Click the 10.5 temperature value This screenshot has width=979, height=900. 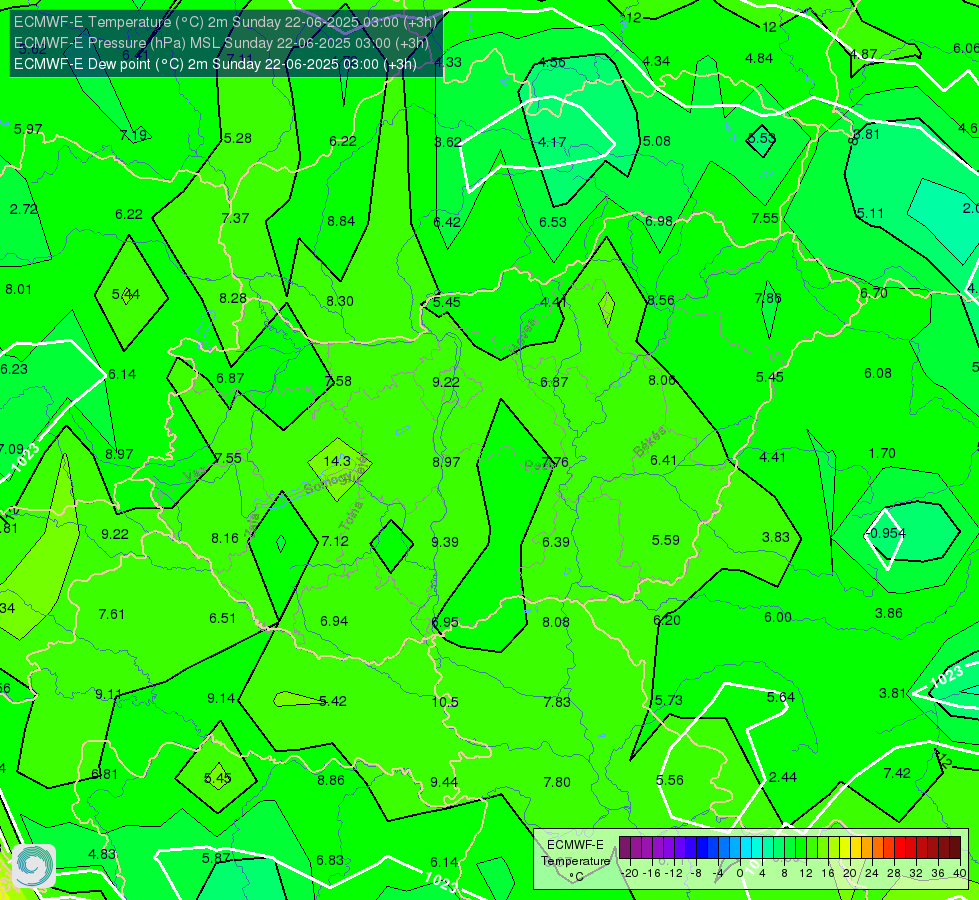pos(445,702)
